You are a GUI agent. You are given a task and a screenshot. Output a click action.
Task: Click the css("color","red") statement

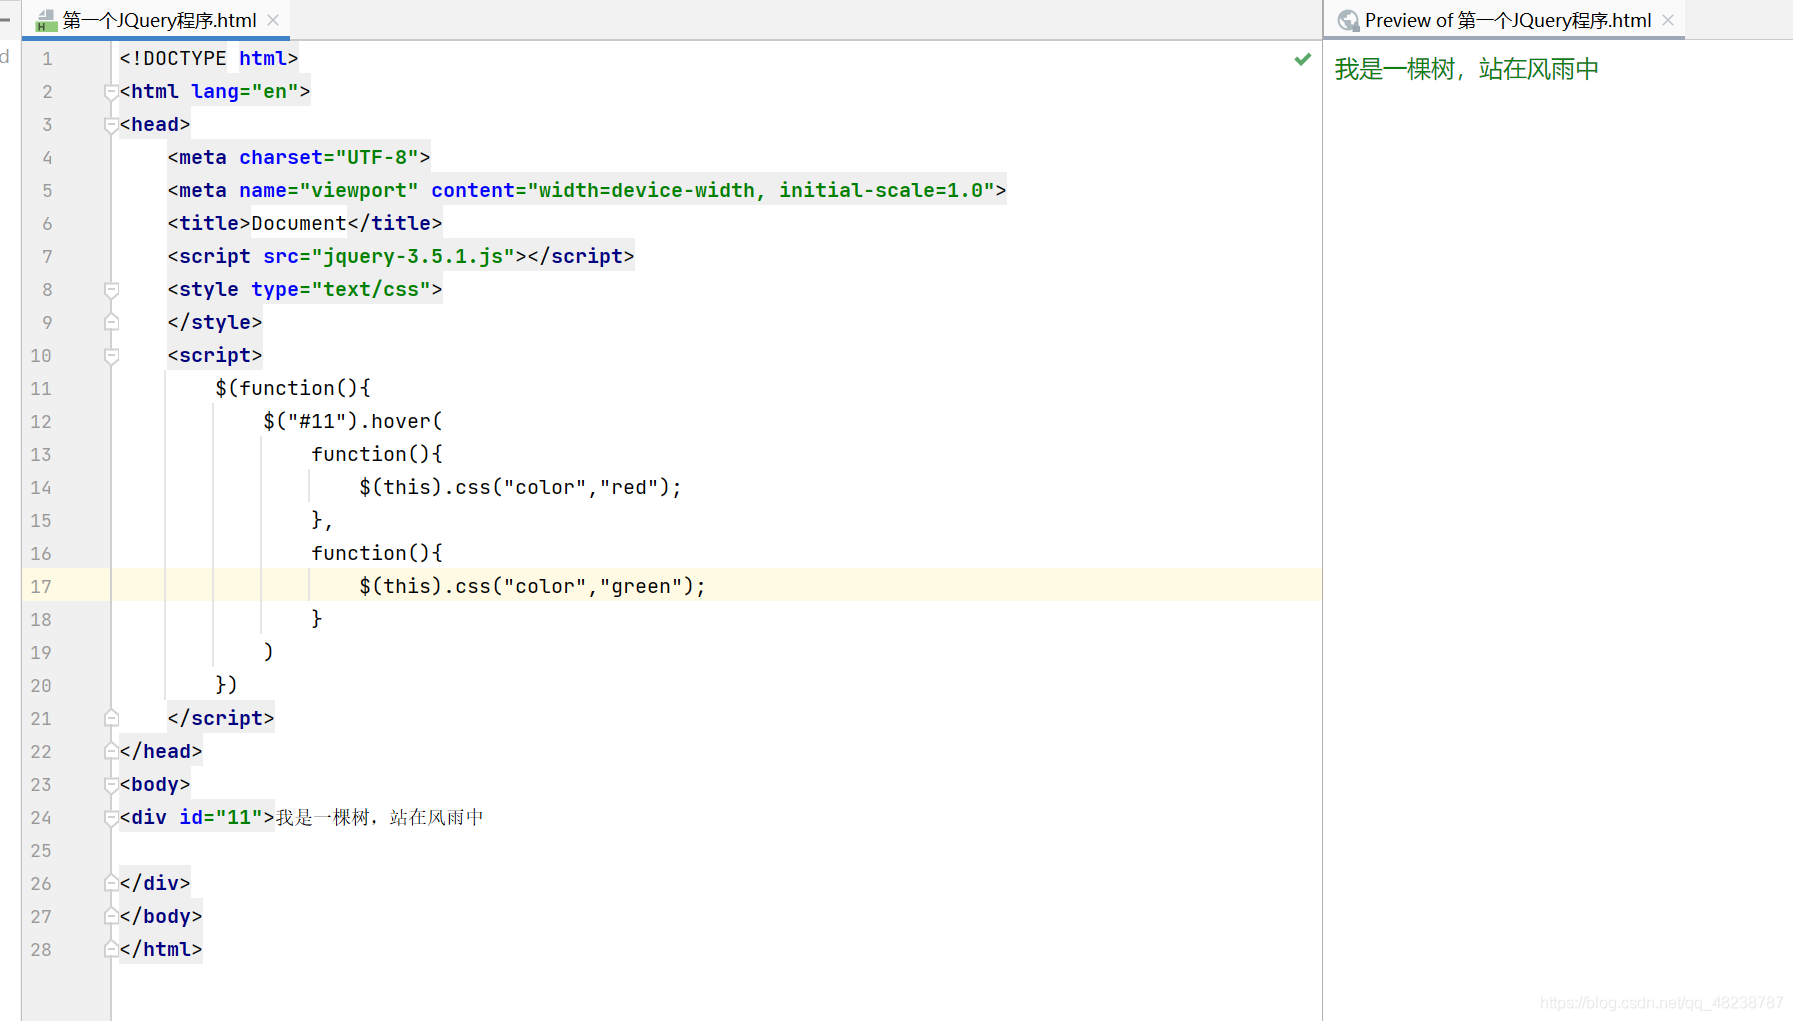click(x=521, y=488)
